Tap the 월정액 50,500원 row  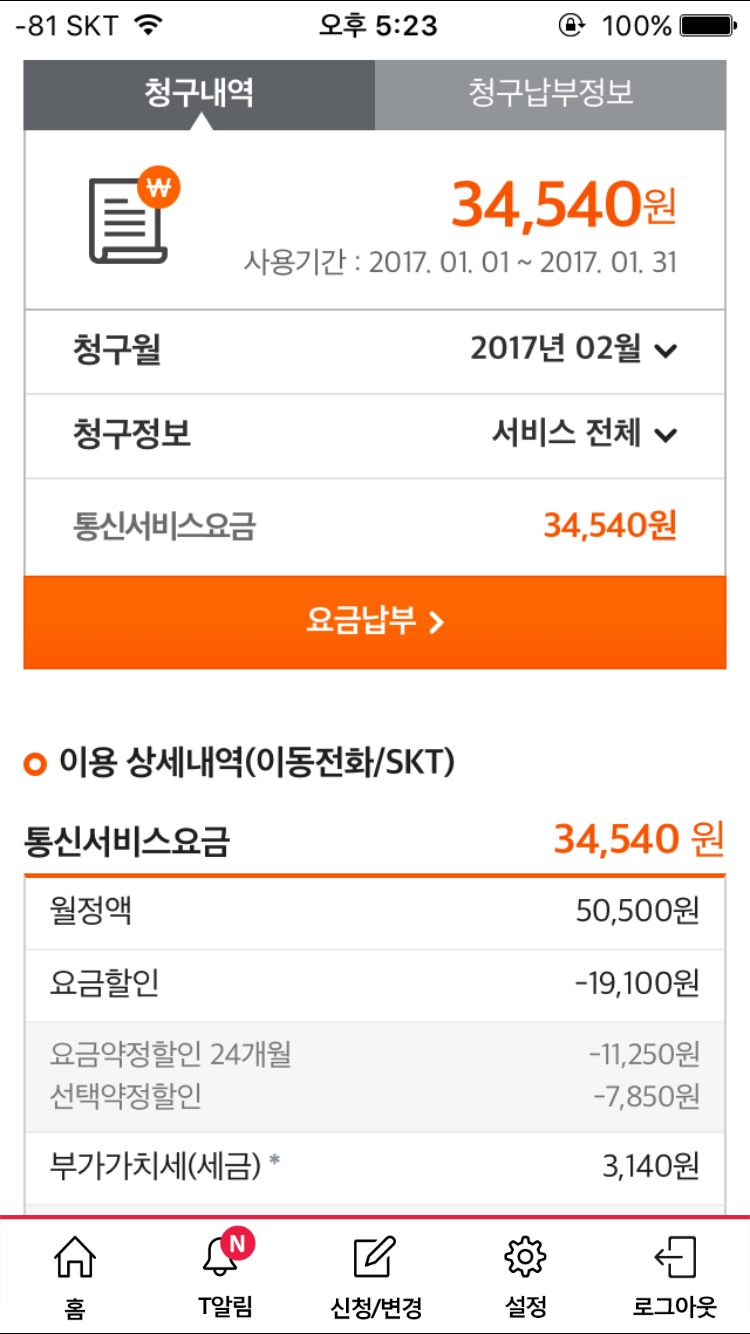374,912
